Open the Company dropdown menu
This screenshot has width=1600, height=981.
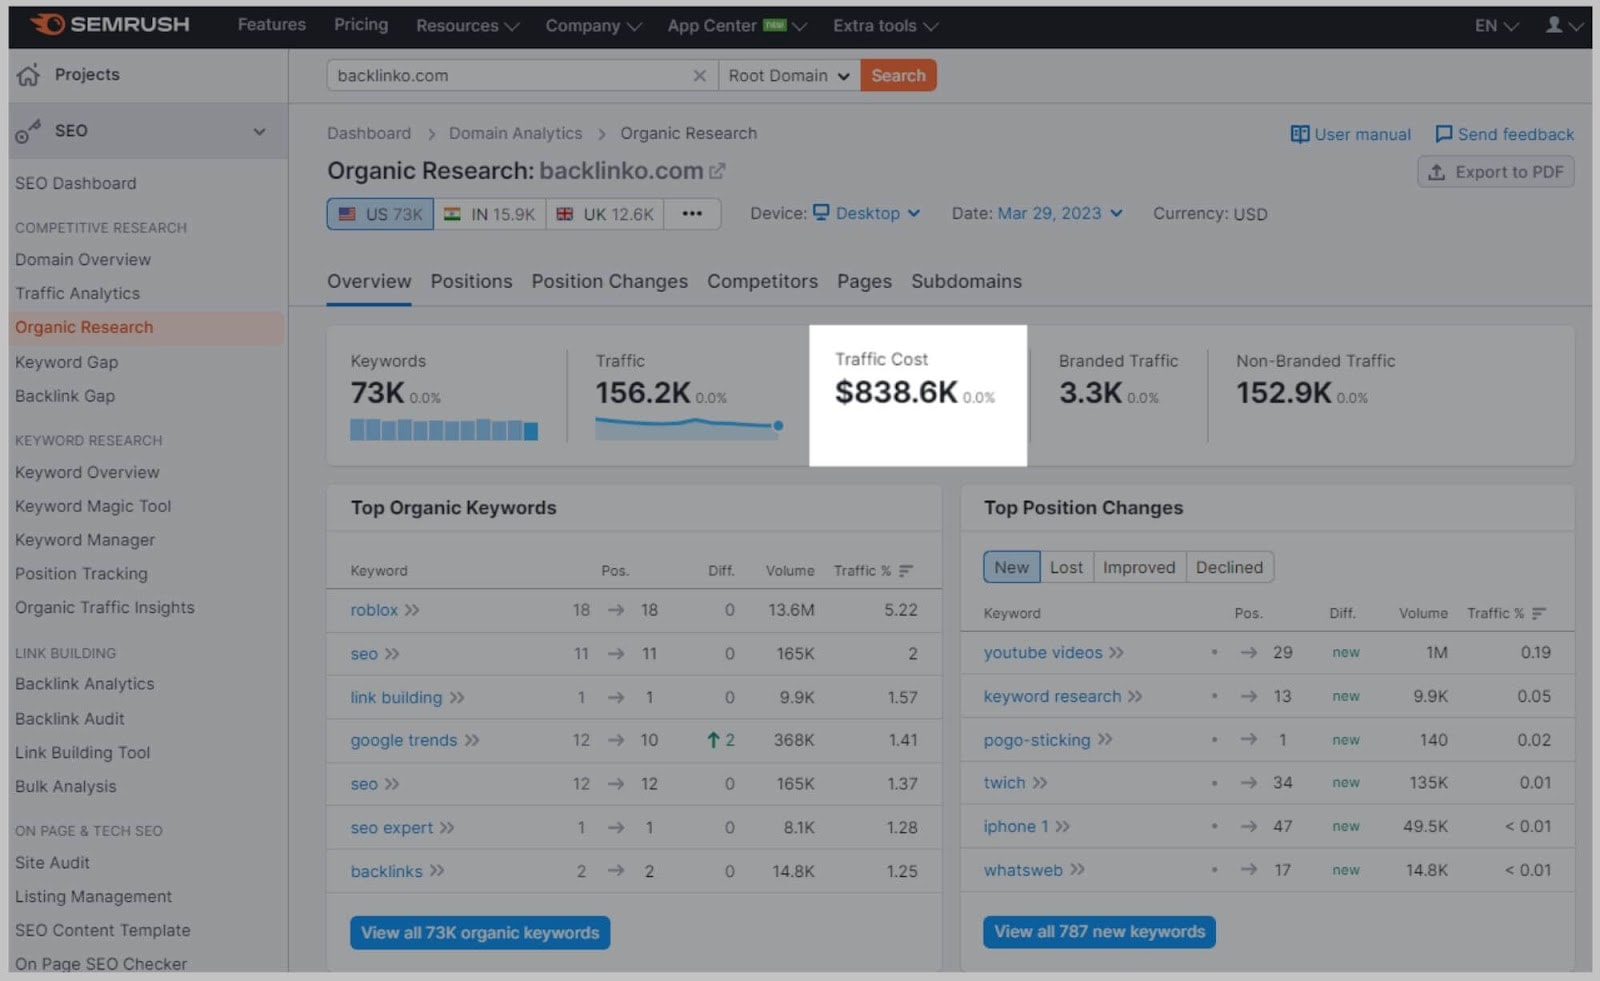[593, 26]
